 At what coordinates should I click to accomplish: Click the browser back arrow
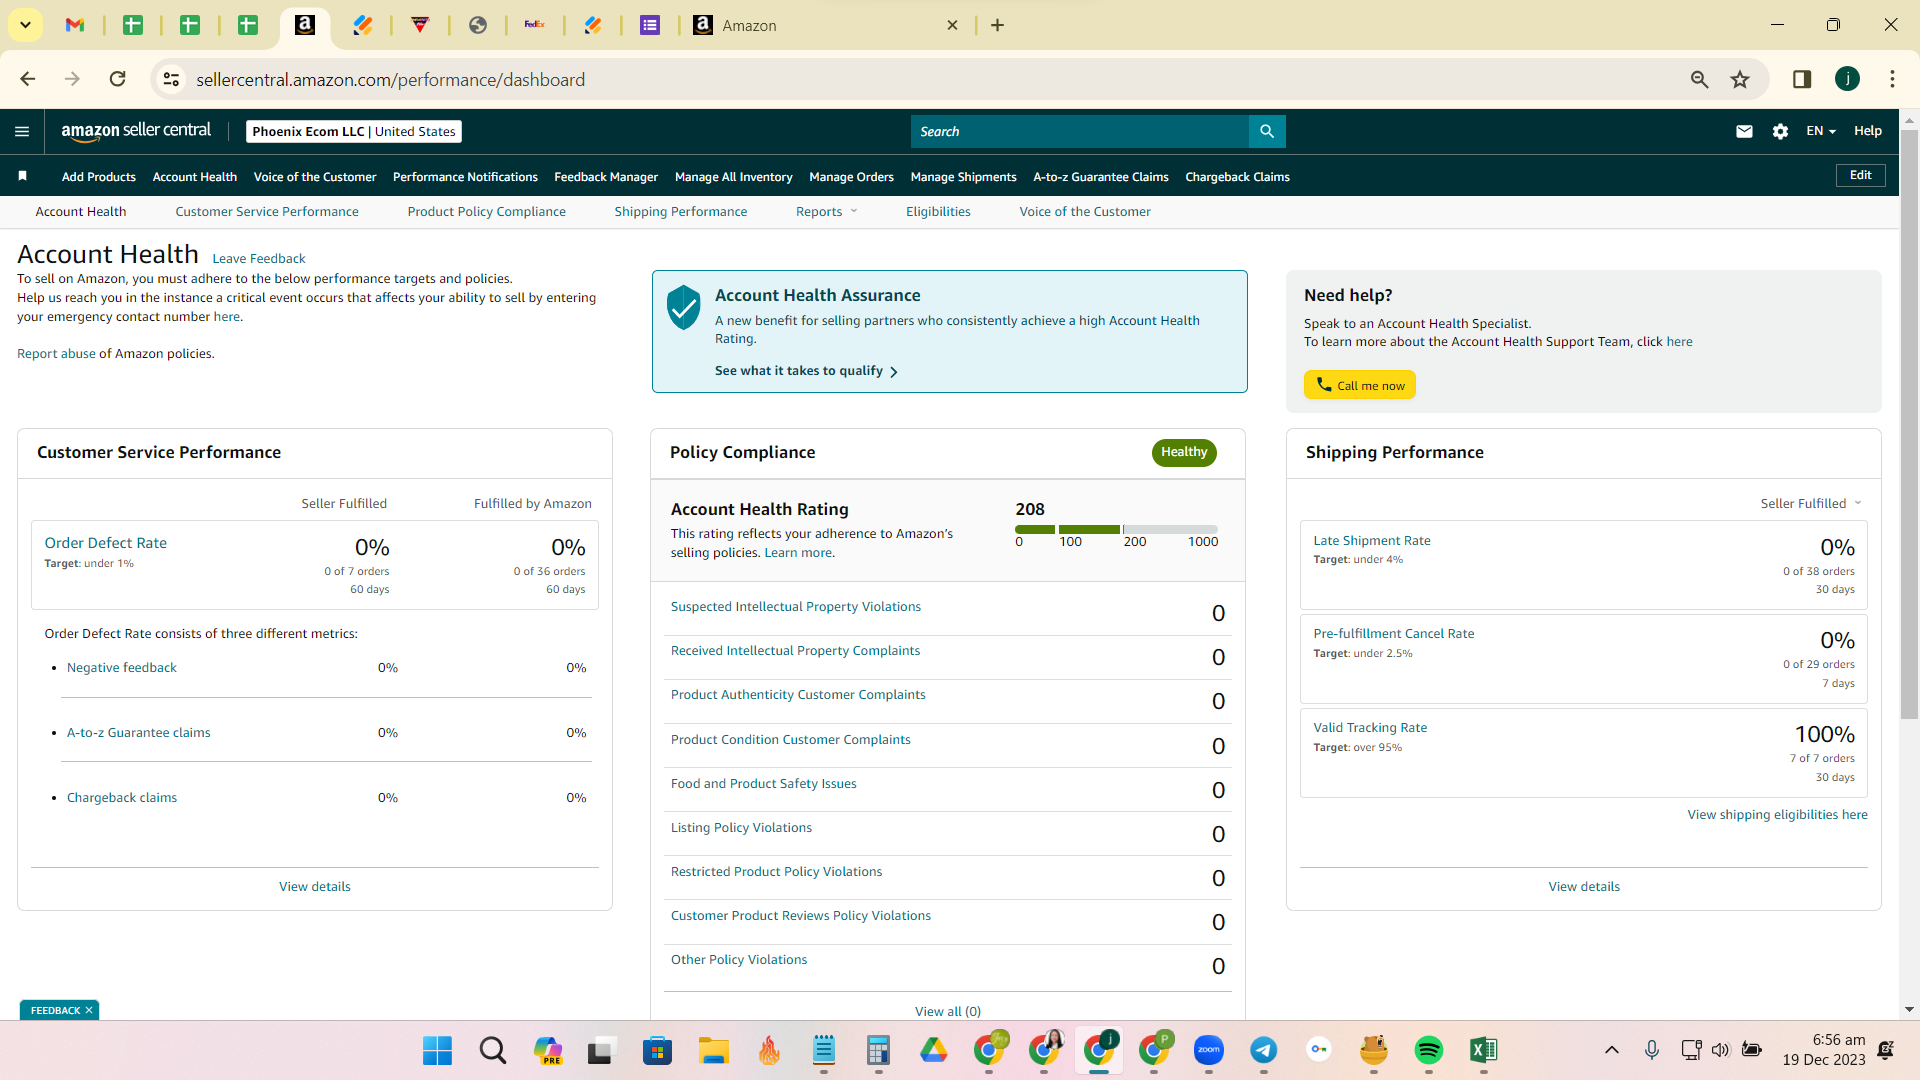(x=27, y=79)
